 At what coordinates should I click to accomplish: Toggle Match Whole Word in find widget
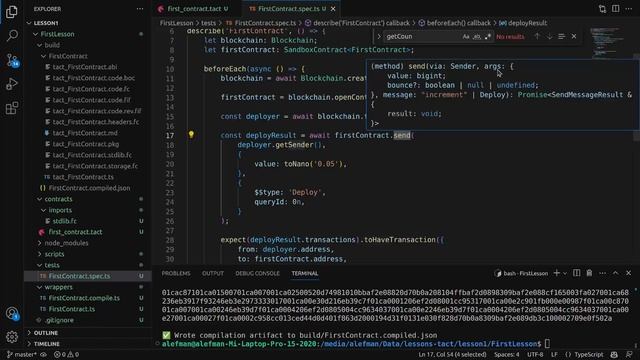[476, 36]
